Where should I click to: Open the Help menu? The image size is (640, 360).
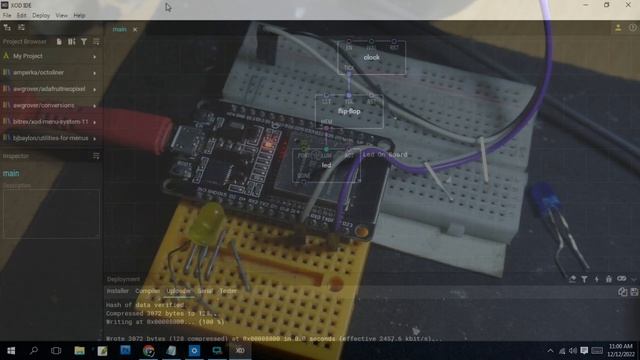click(79, 16)
